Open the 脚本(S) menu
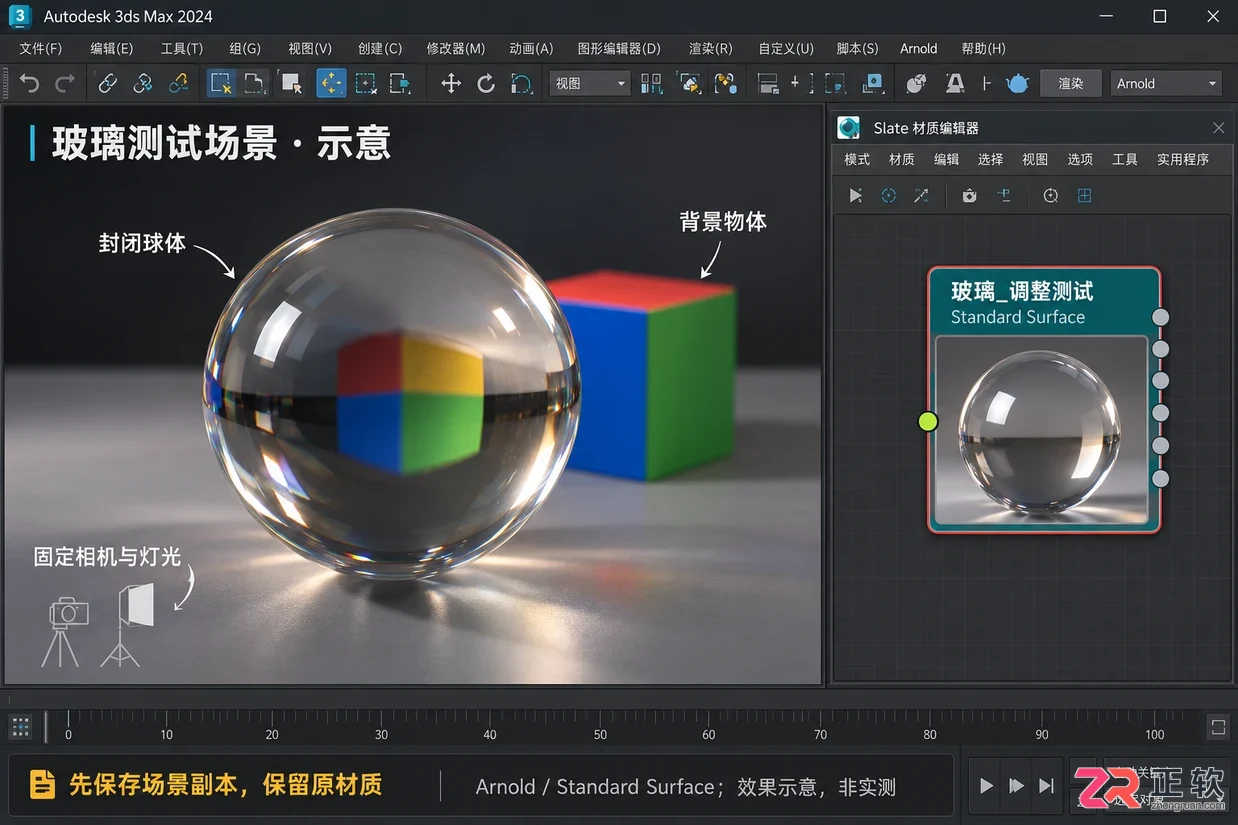Image resolution: width=1238 pixels, height=825 pixels. pos(857,48)
